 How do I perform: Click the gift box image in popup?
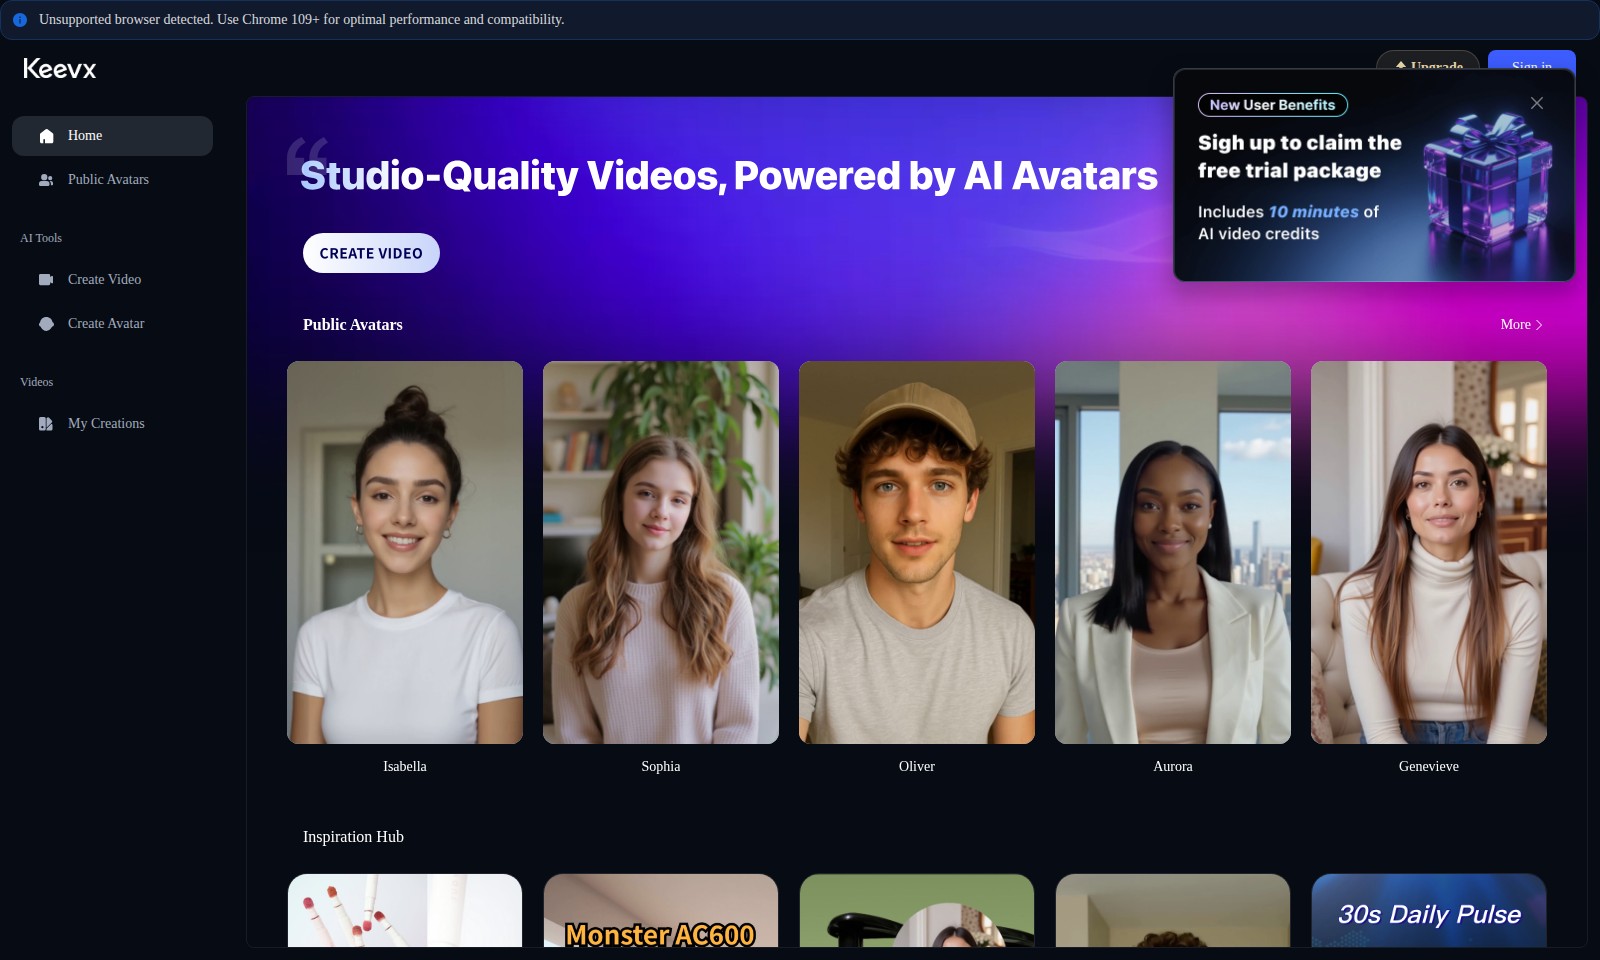pos(1487,183)
